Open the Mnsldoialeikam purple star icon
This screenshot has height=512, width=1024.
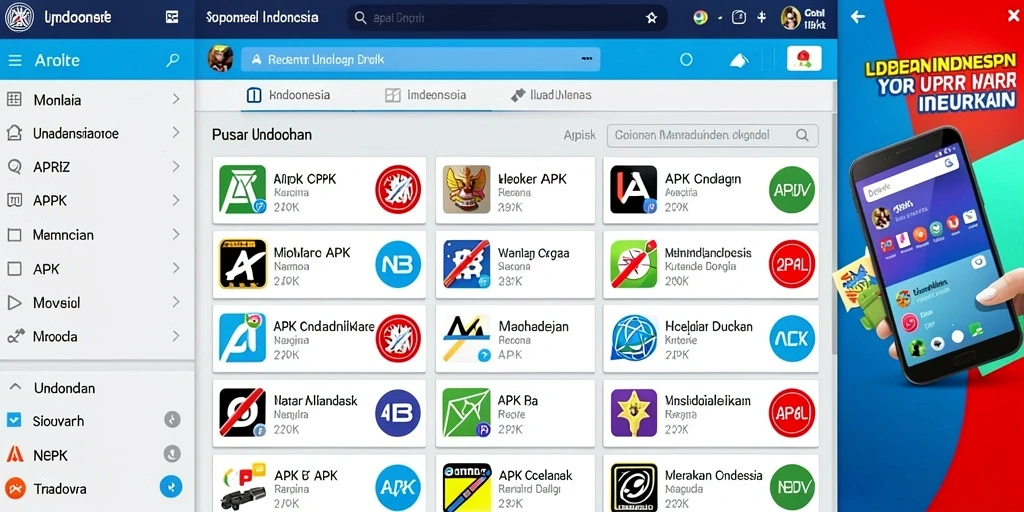point(633,413)
